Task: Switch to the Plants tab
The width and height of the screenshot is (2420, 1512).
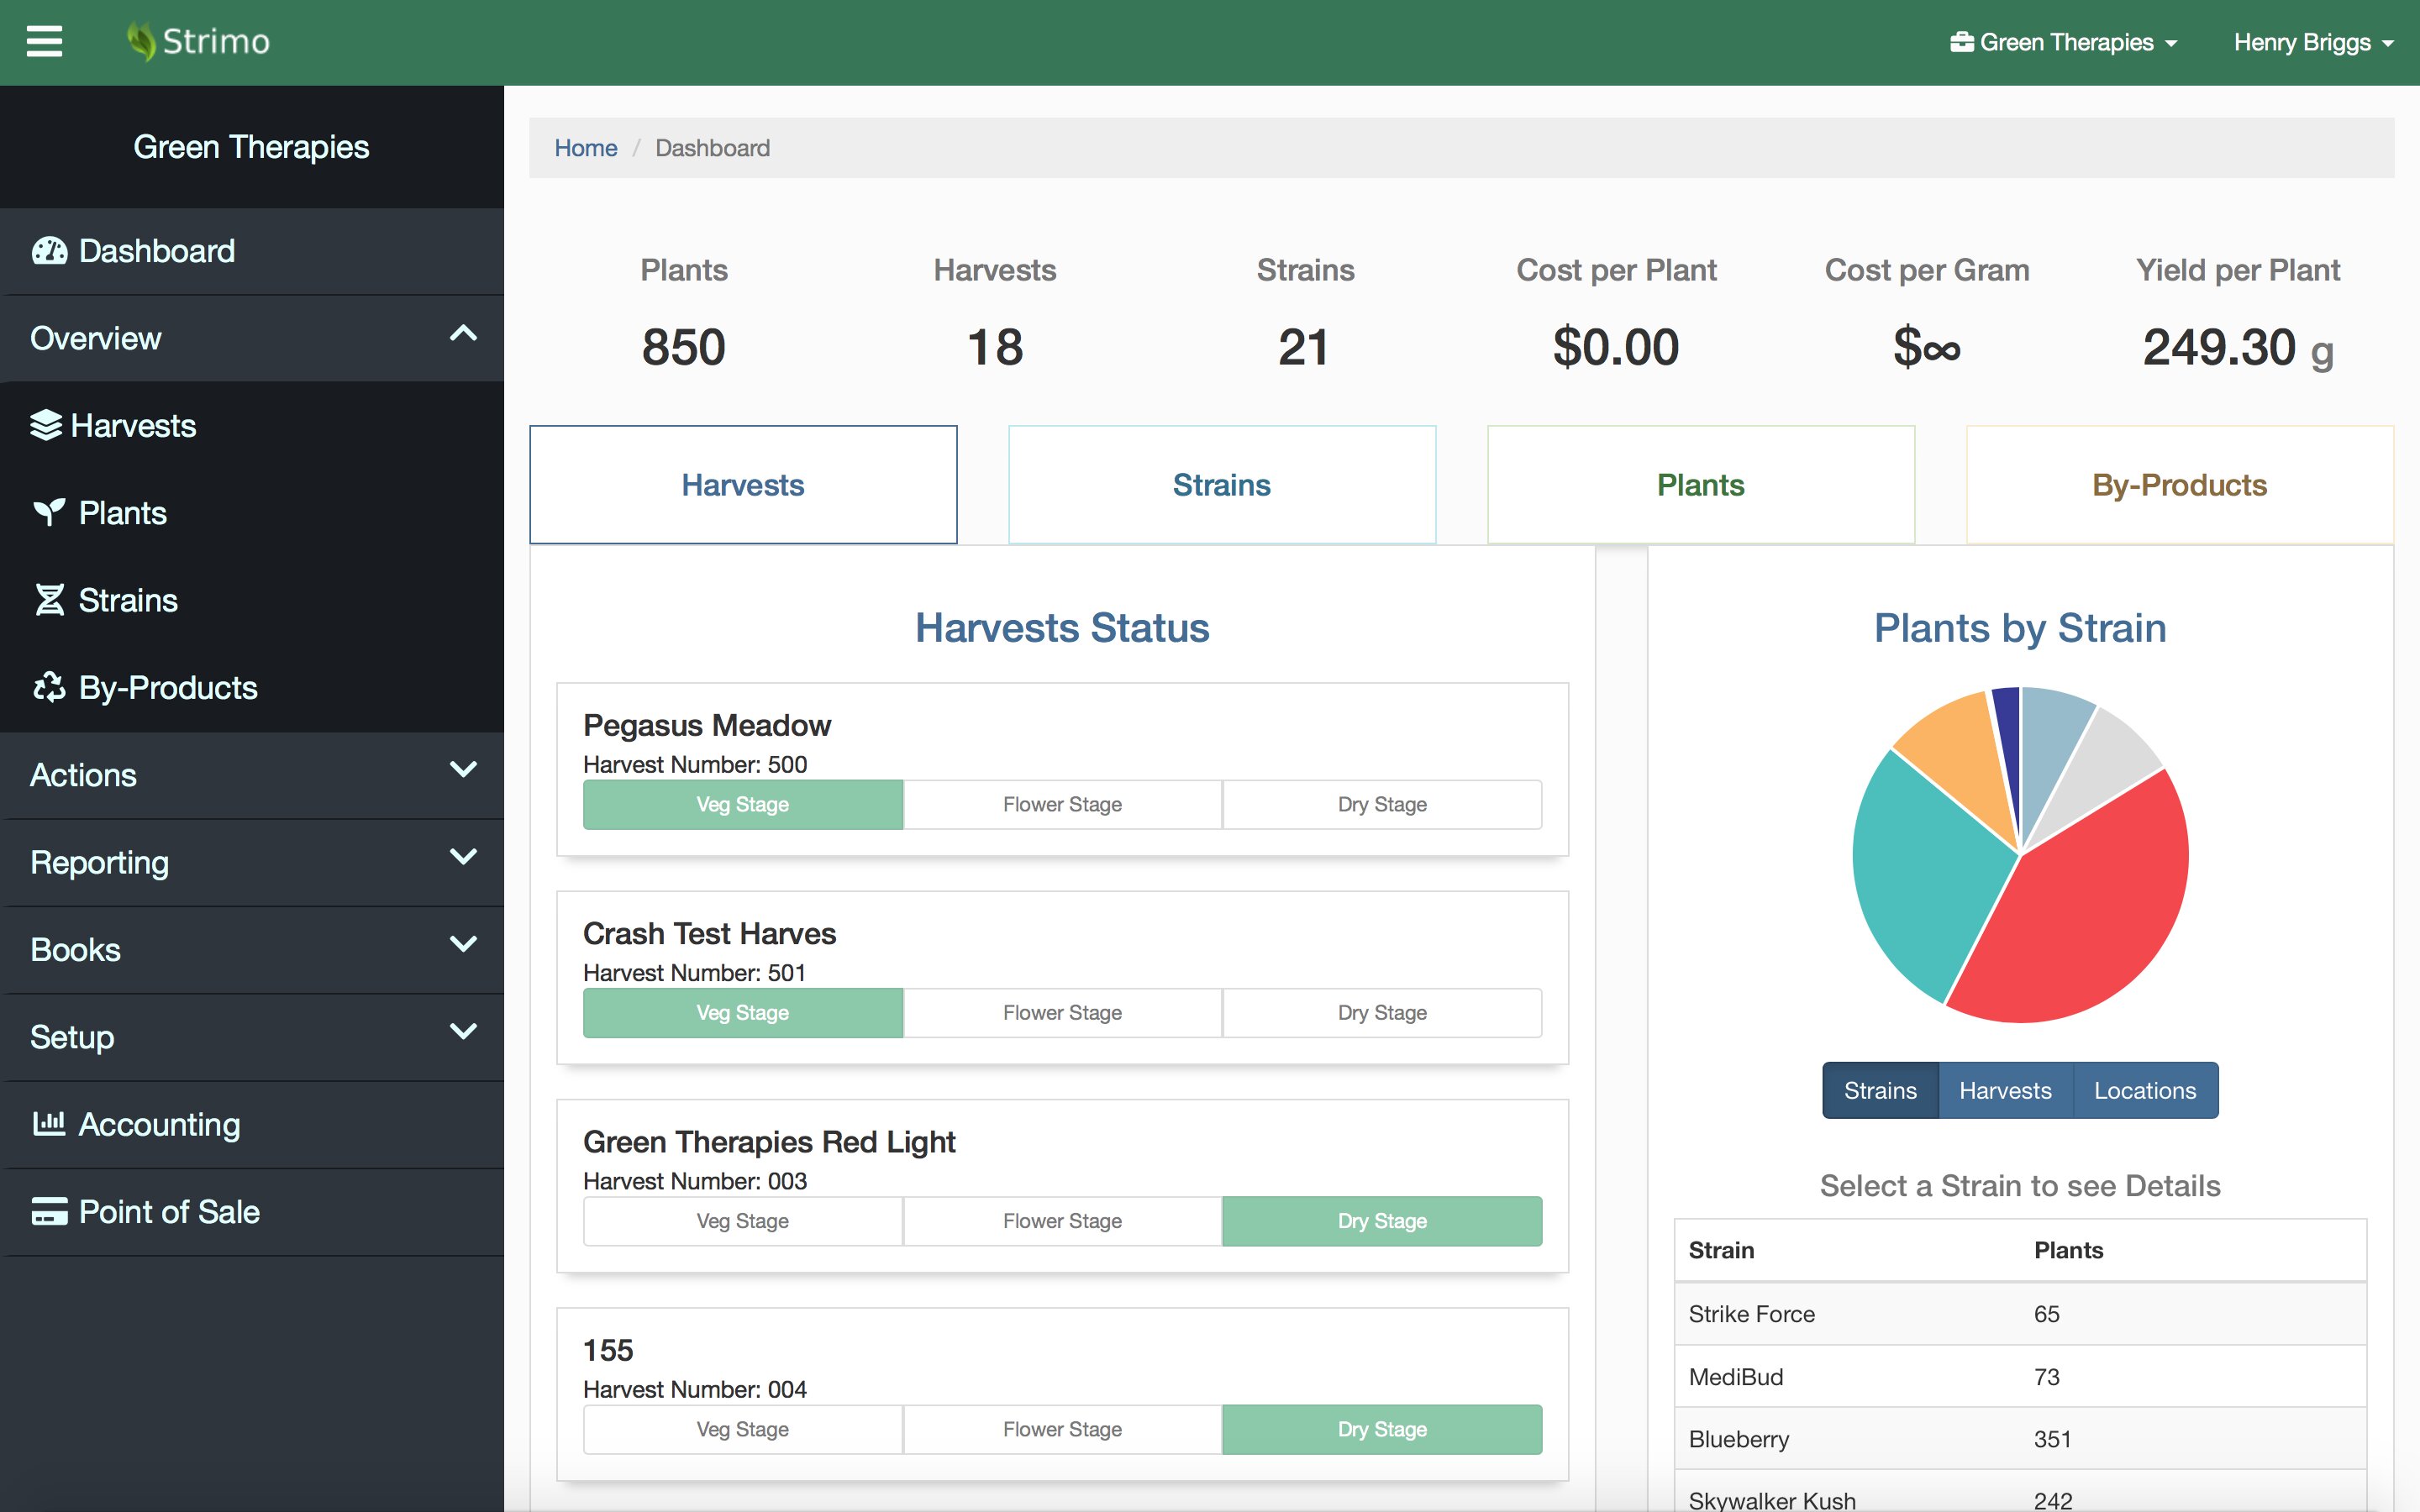Action: 1699,485
